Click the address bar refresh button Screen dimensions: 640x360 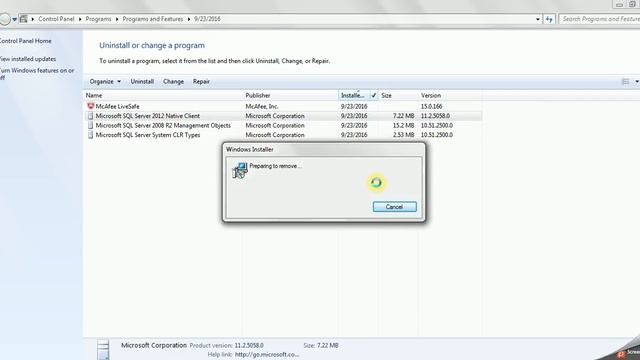tap(549, 19)
